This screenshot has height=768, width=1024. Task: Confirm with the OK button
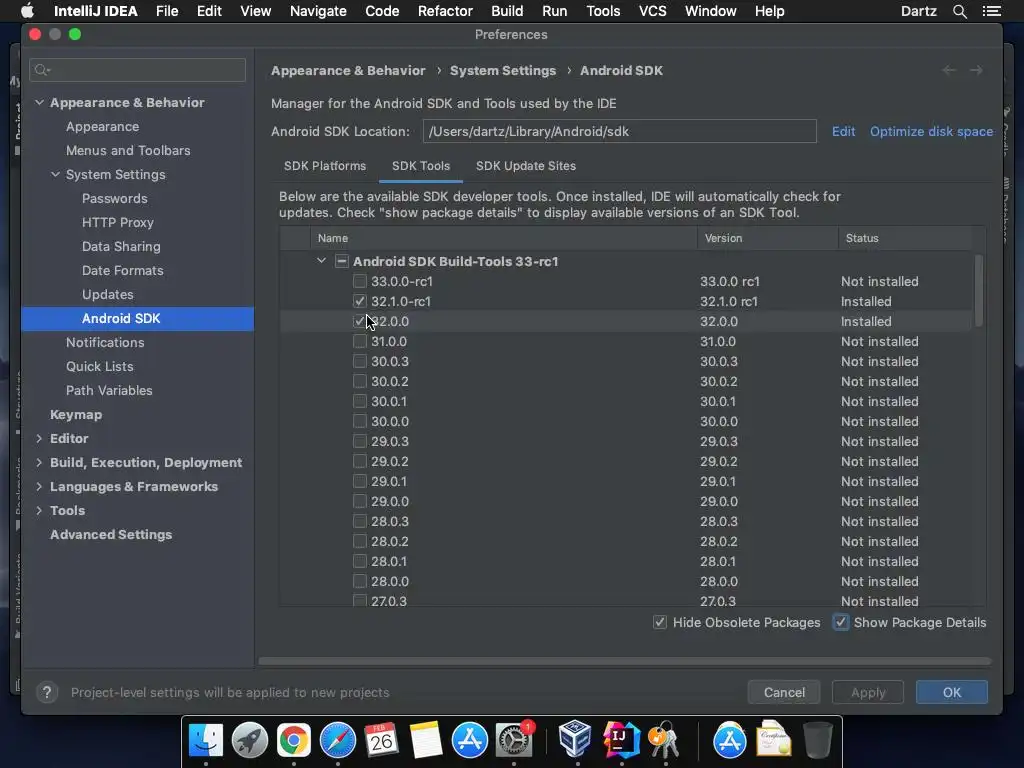tap(952, 692)
